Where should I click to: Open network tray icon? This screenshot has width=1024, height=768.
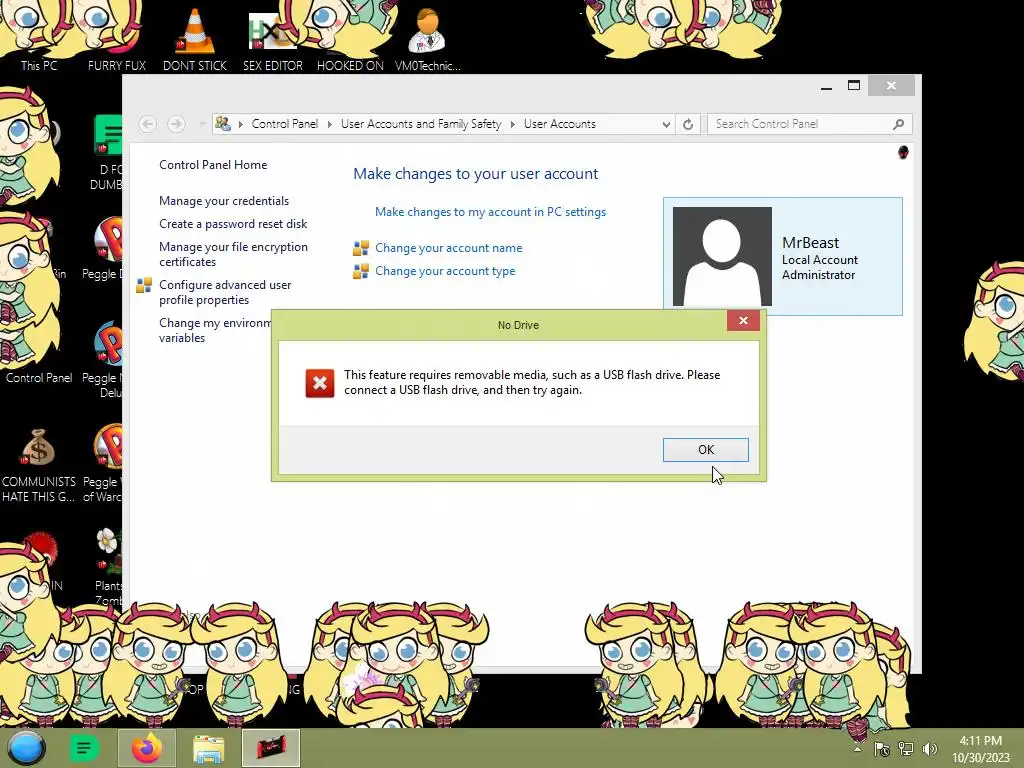click(906, 749)
